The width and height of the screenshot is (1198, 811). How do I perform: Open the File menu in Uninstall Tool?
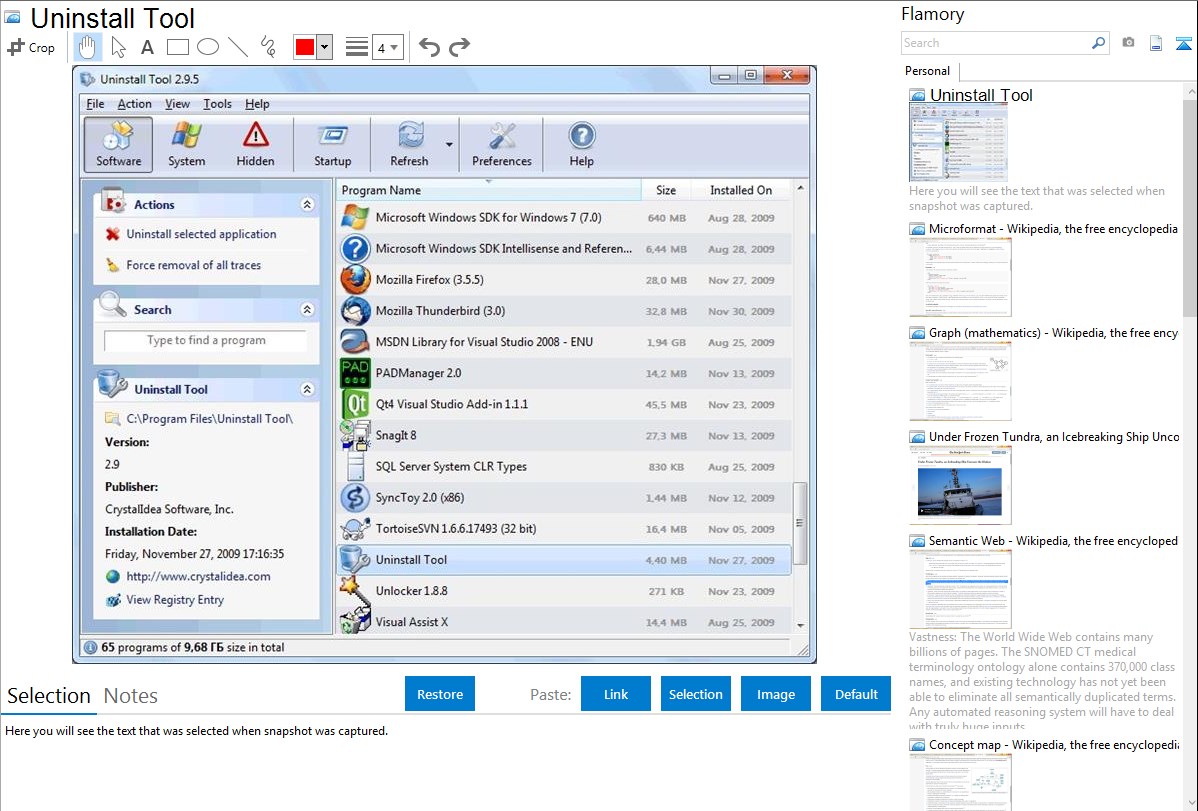tap(96, 104)
